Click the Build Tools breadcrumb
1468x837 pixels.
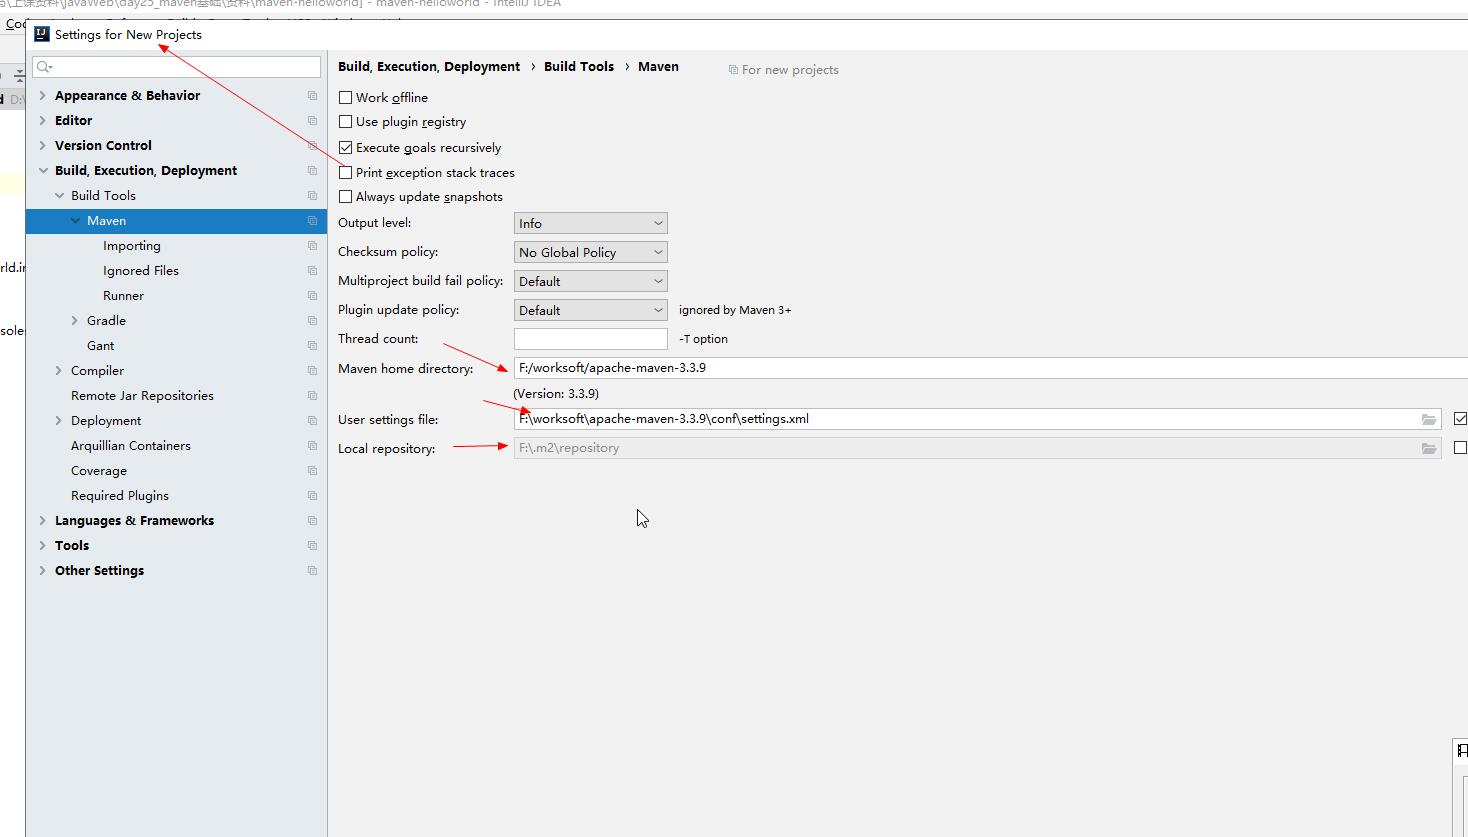coord(579,67)
